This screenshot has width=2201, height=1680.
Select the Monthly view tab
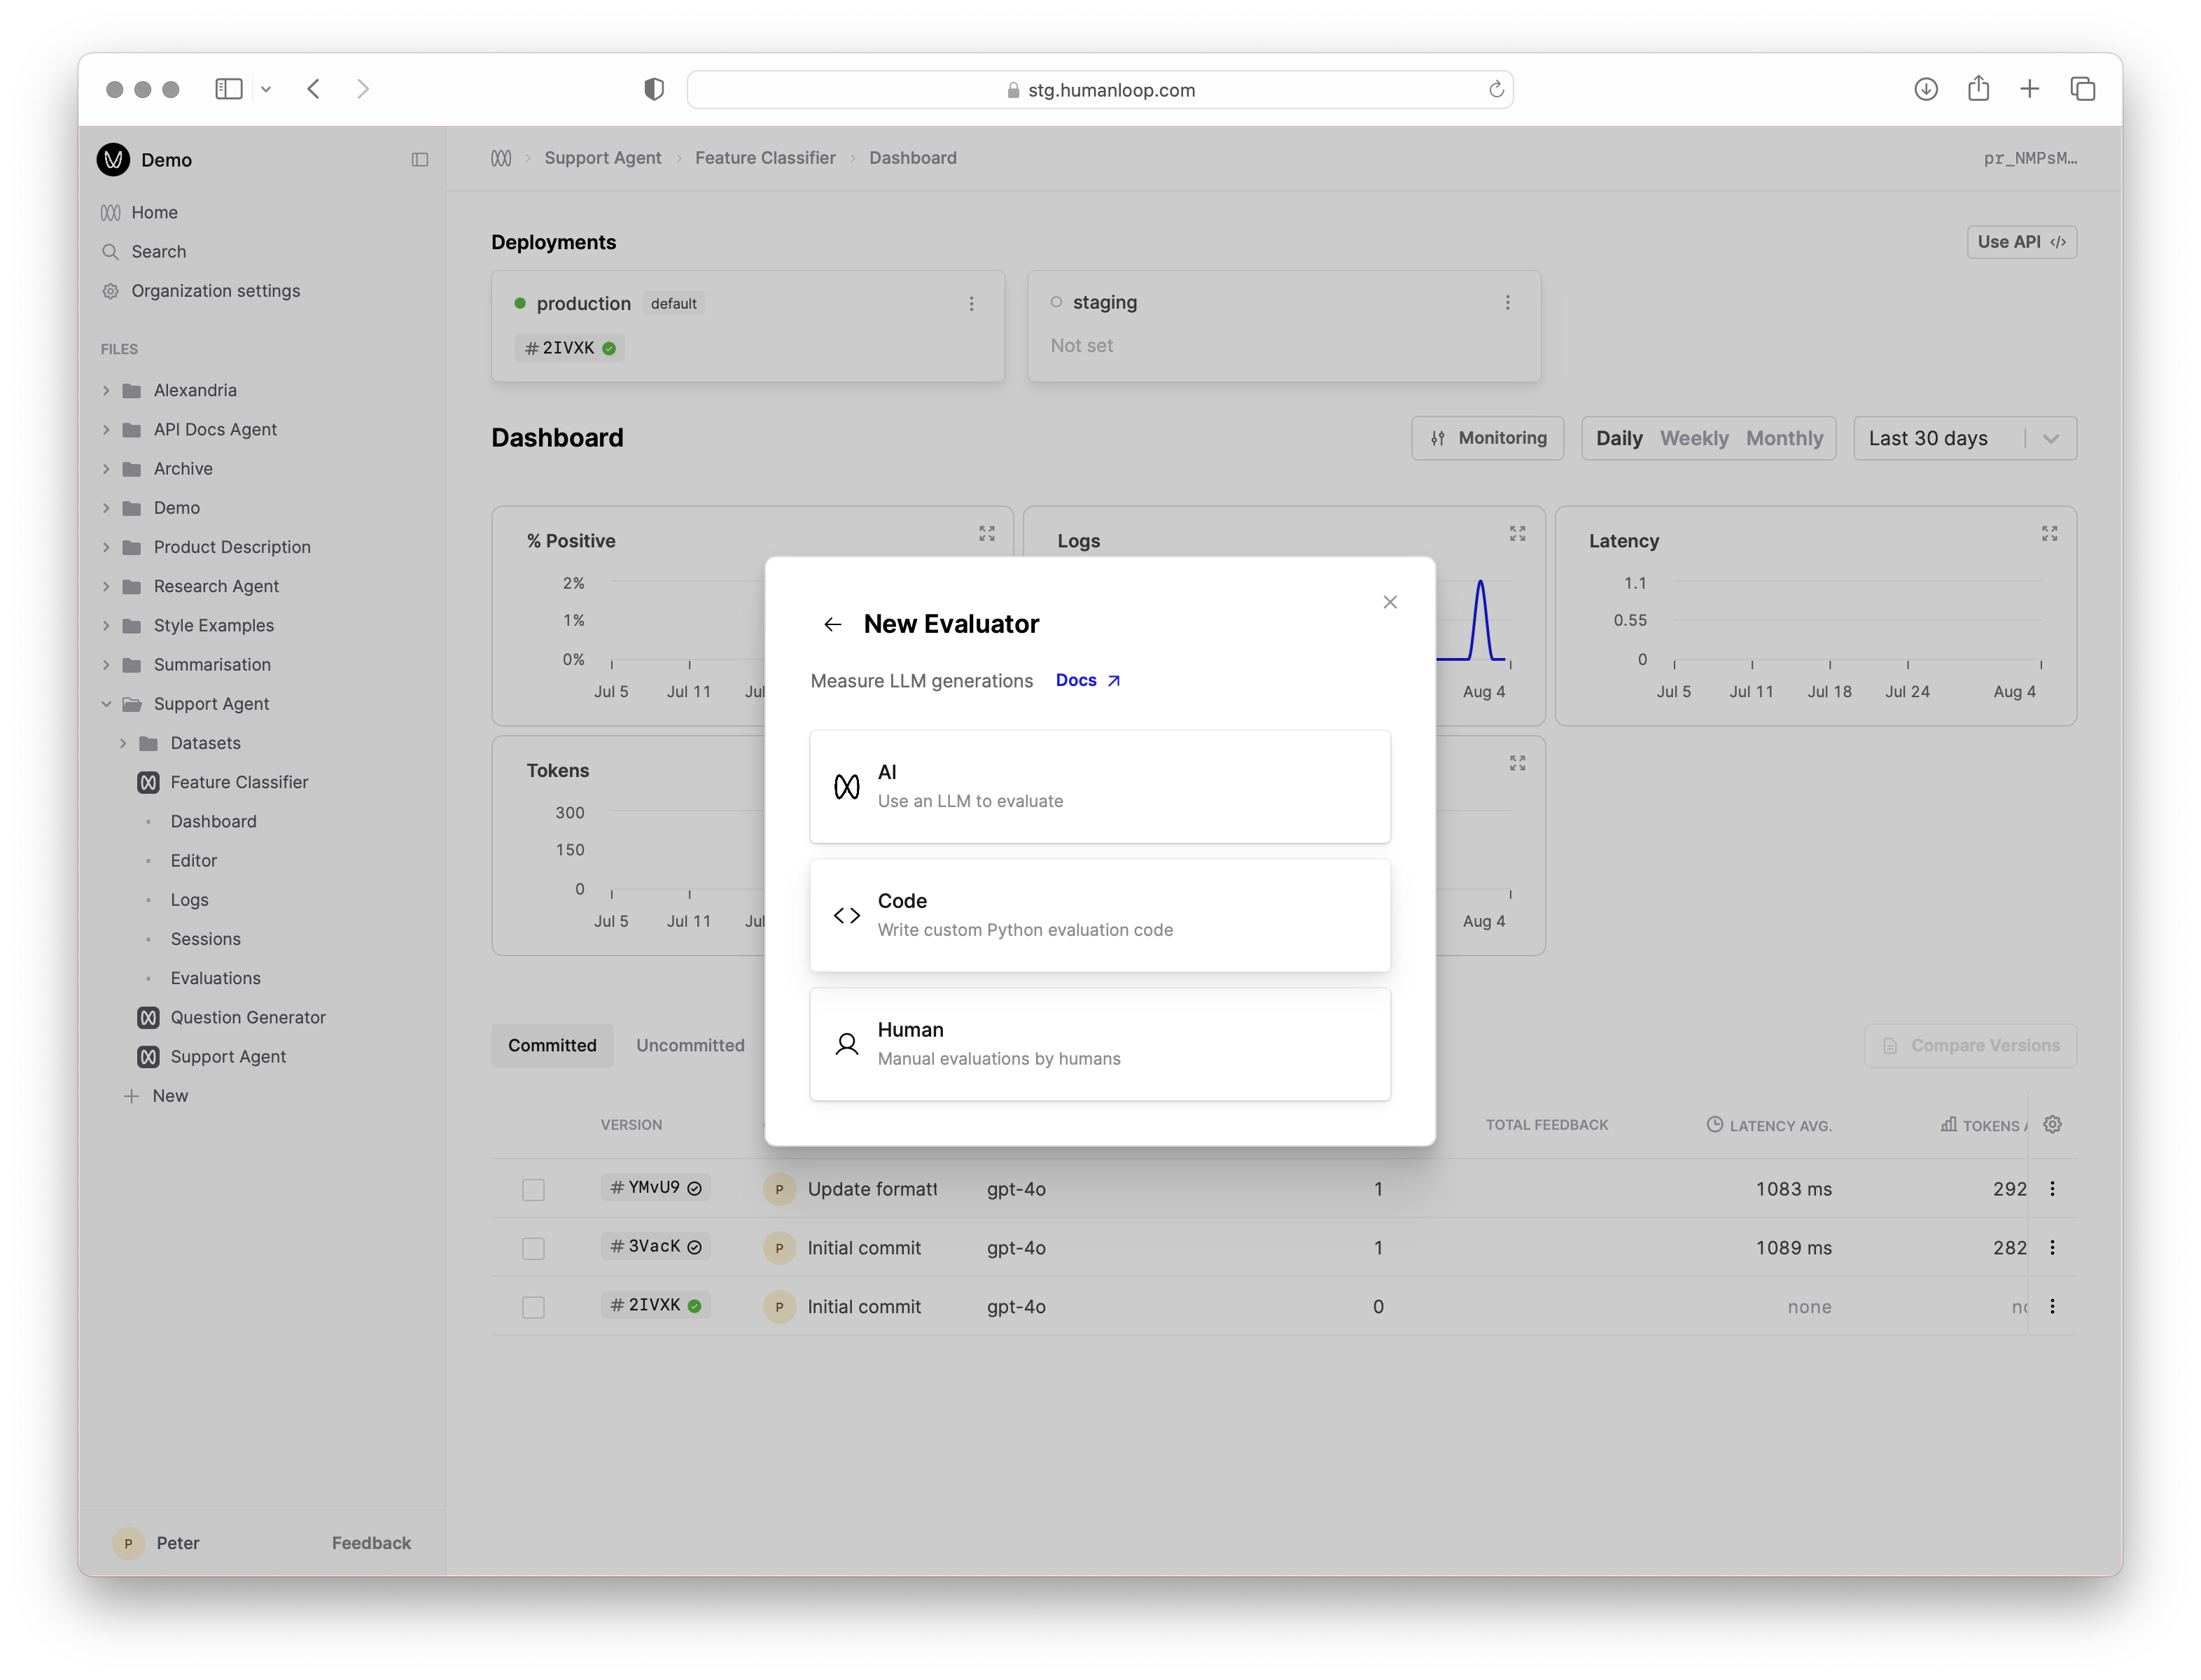click(1785, 438)
